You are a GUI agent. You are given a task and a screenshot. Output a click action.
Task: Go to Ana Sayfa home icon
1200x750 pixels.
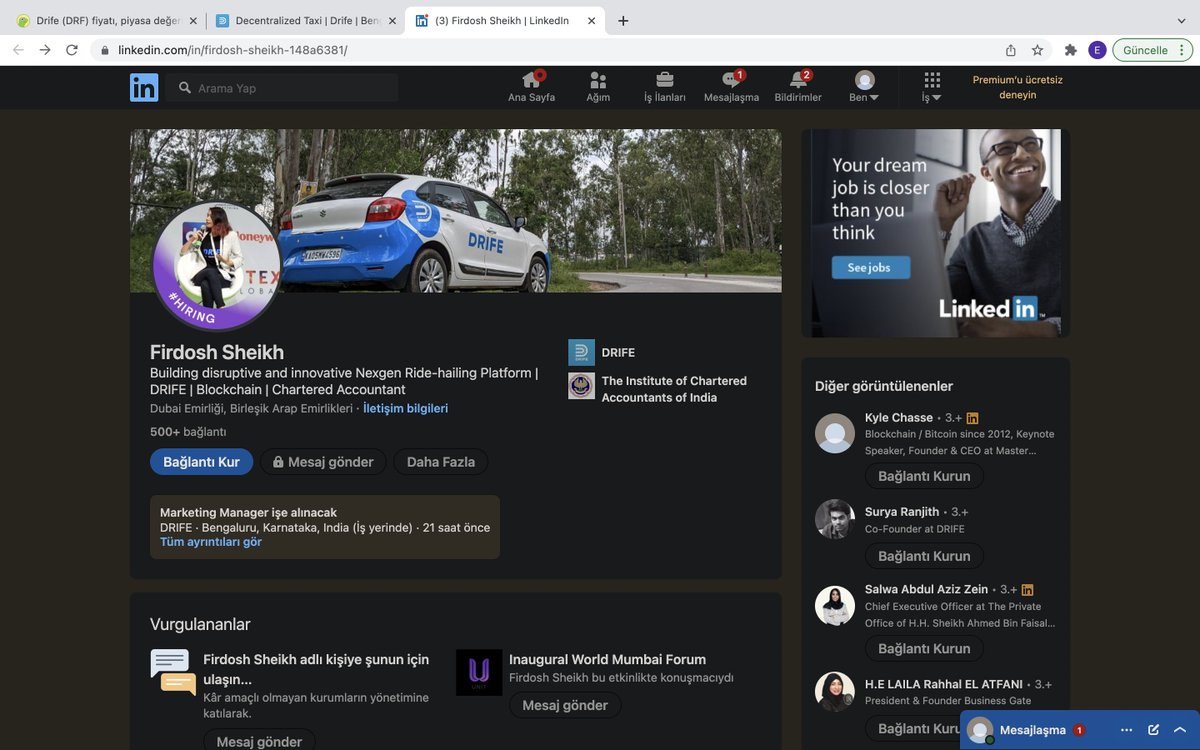tap(531, 87)
